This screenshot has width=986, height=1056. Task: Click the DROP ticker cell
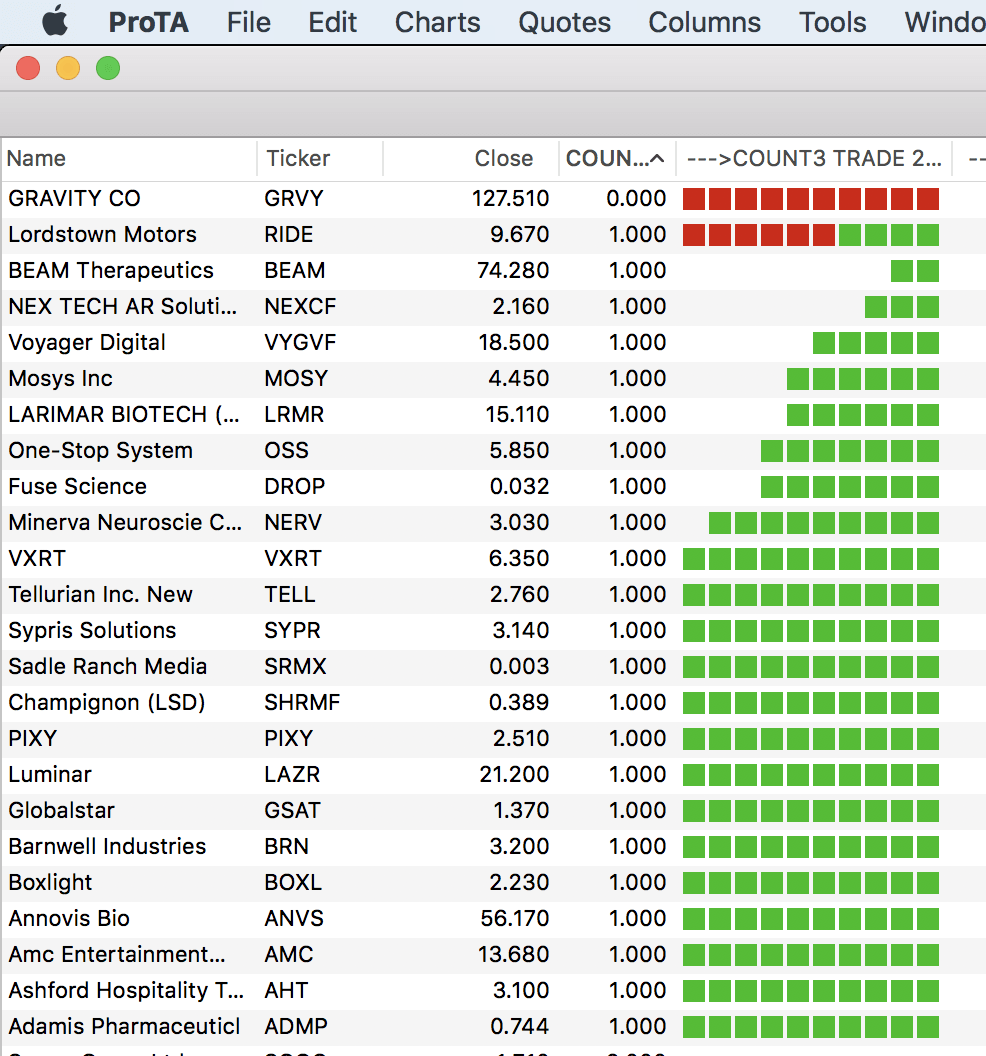point(294,487)
